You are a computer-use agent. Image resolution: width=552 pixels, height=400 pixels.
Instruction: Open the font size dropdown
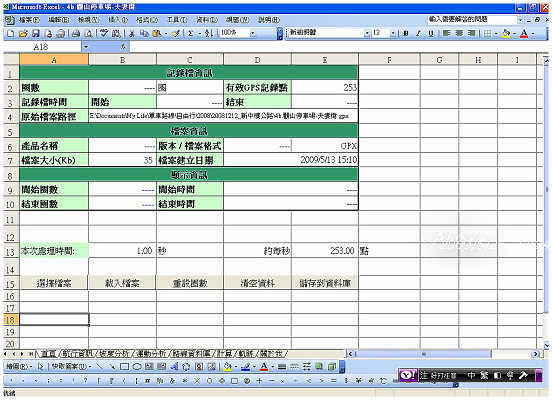coord(393,33)
